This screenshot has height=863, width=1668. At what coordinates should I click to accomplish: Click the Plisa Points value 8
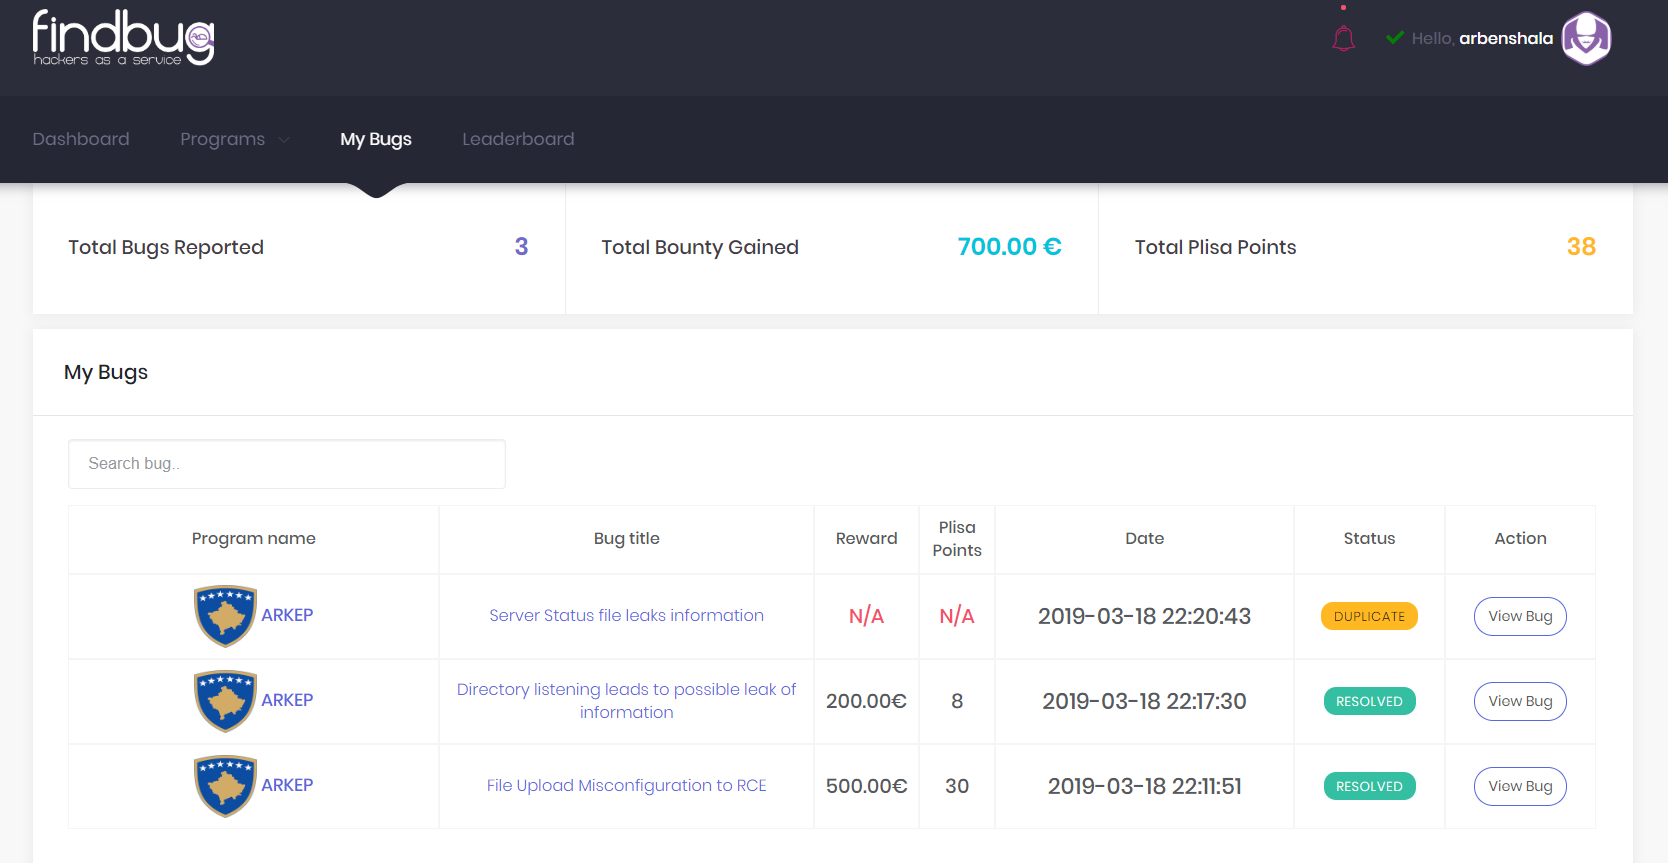957,701
